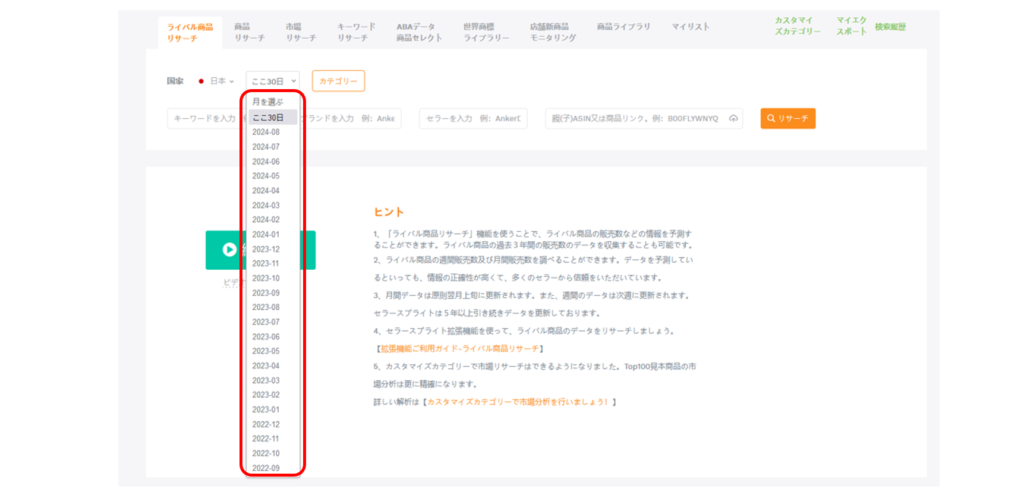Click the orange リサーチ search button
Screen dimensions: 1024x498
[787, 118]
